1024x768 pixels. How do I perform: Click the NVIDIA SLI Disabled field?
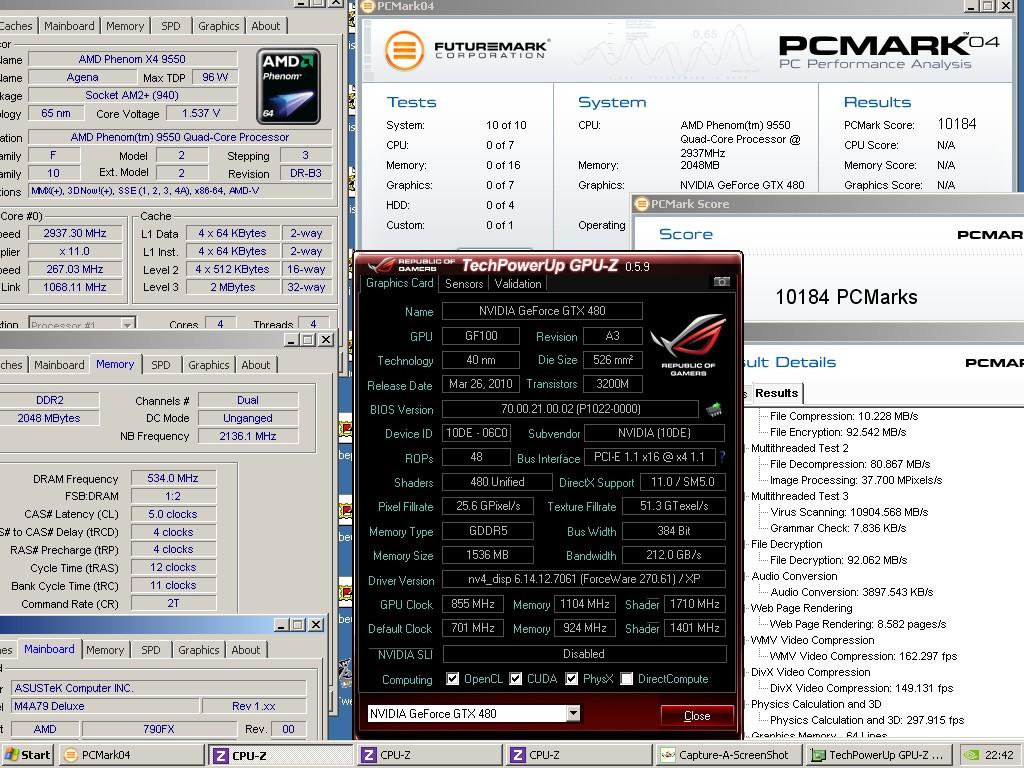coord(584,654)
